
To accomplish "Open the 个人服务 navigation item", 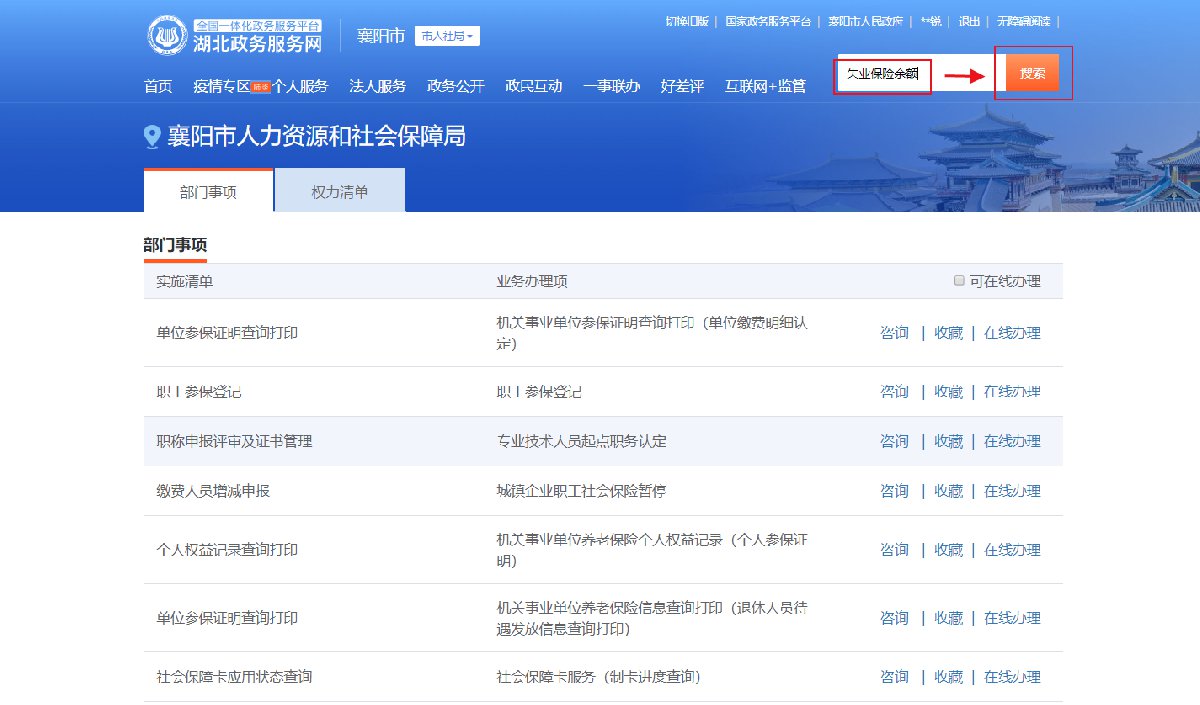I will click(x=300, y=86).
